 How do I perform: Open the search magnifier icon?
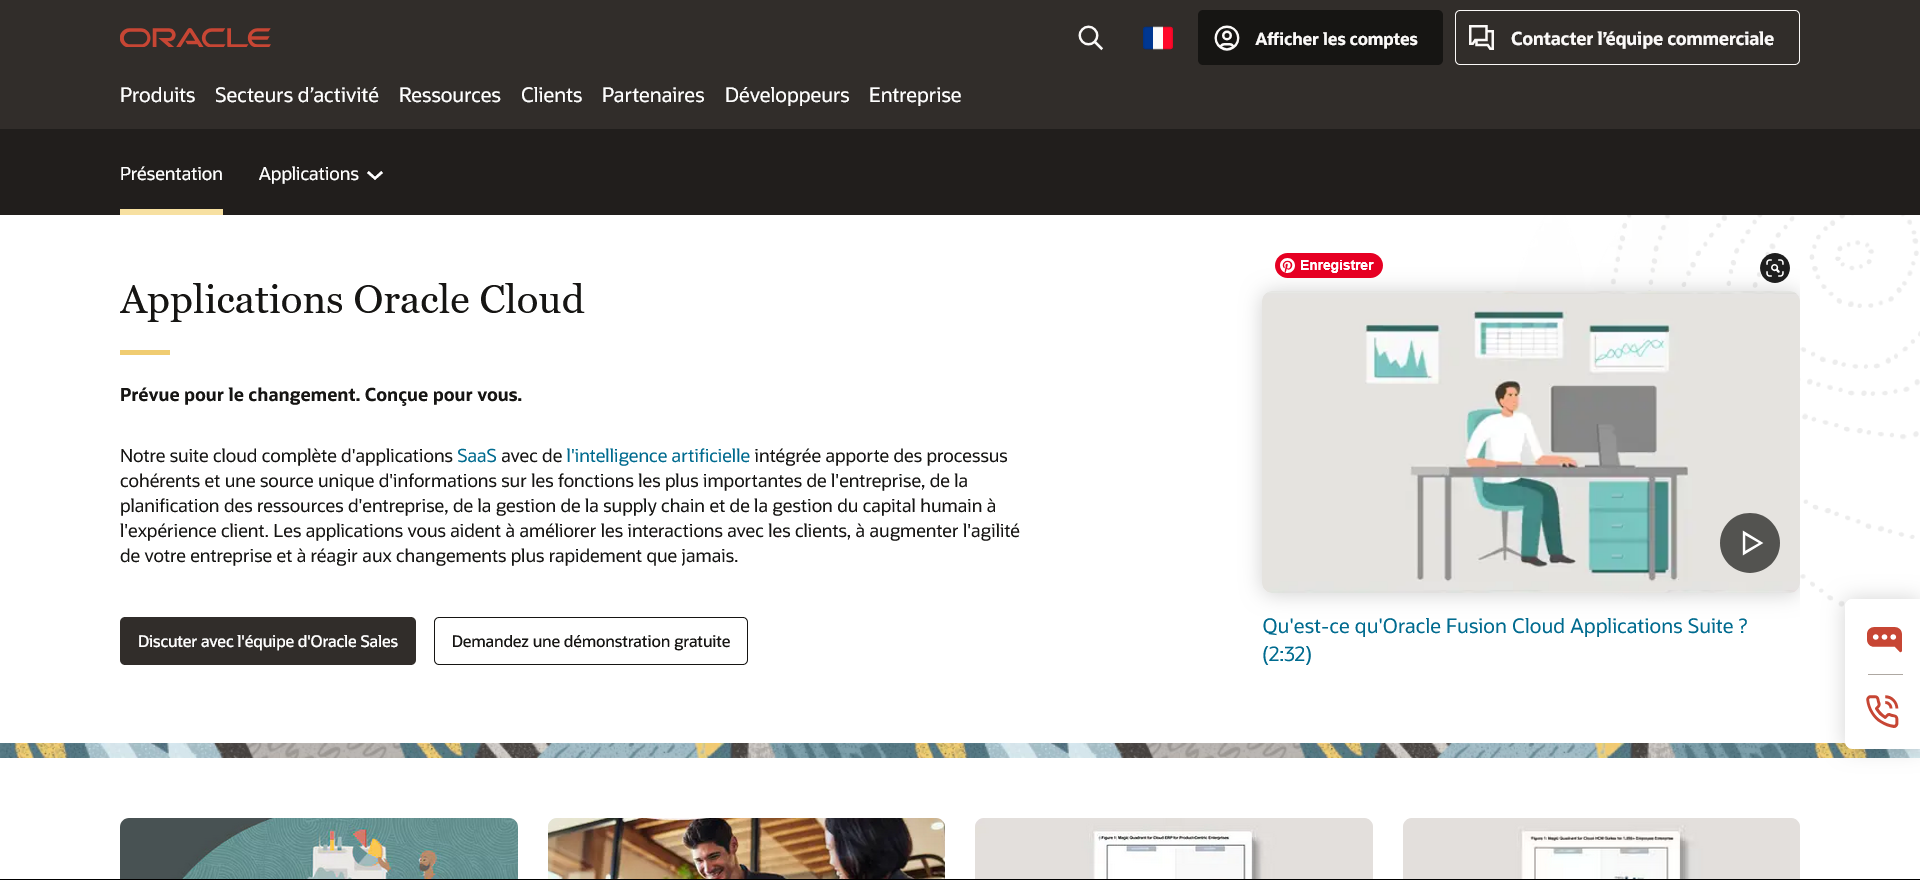click(x=1090, y=38)
